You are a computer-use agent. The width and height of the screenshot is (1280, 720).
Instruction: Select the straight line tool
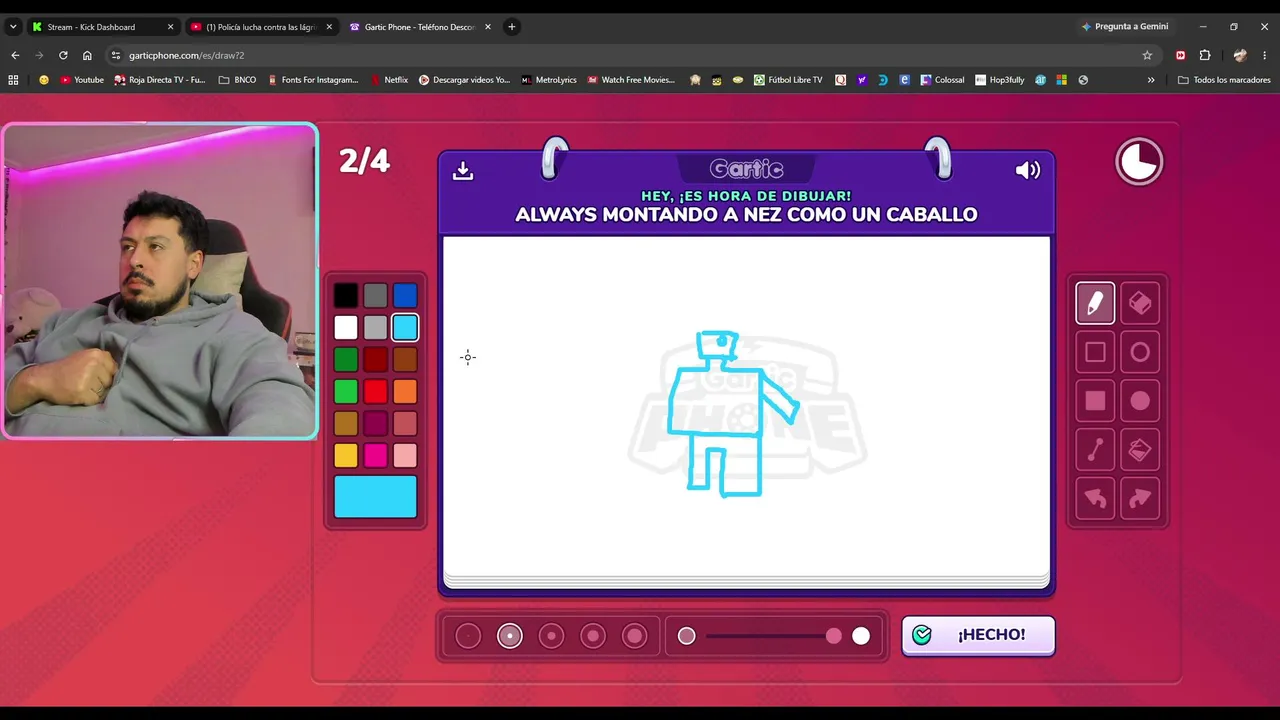pos(1095,450)
